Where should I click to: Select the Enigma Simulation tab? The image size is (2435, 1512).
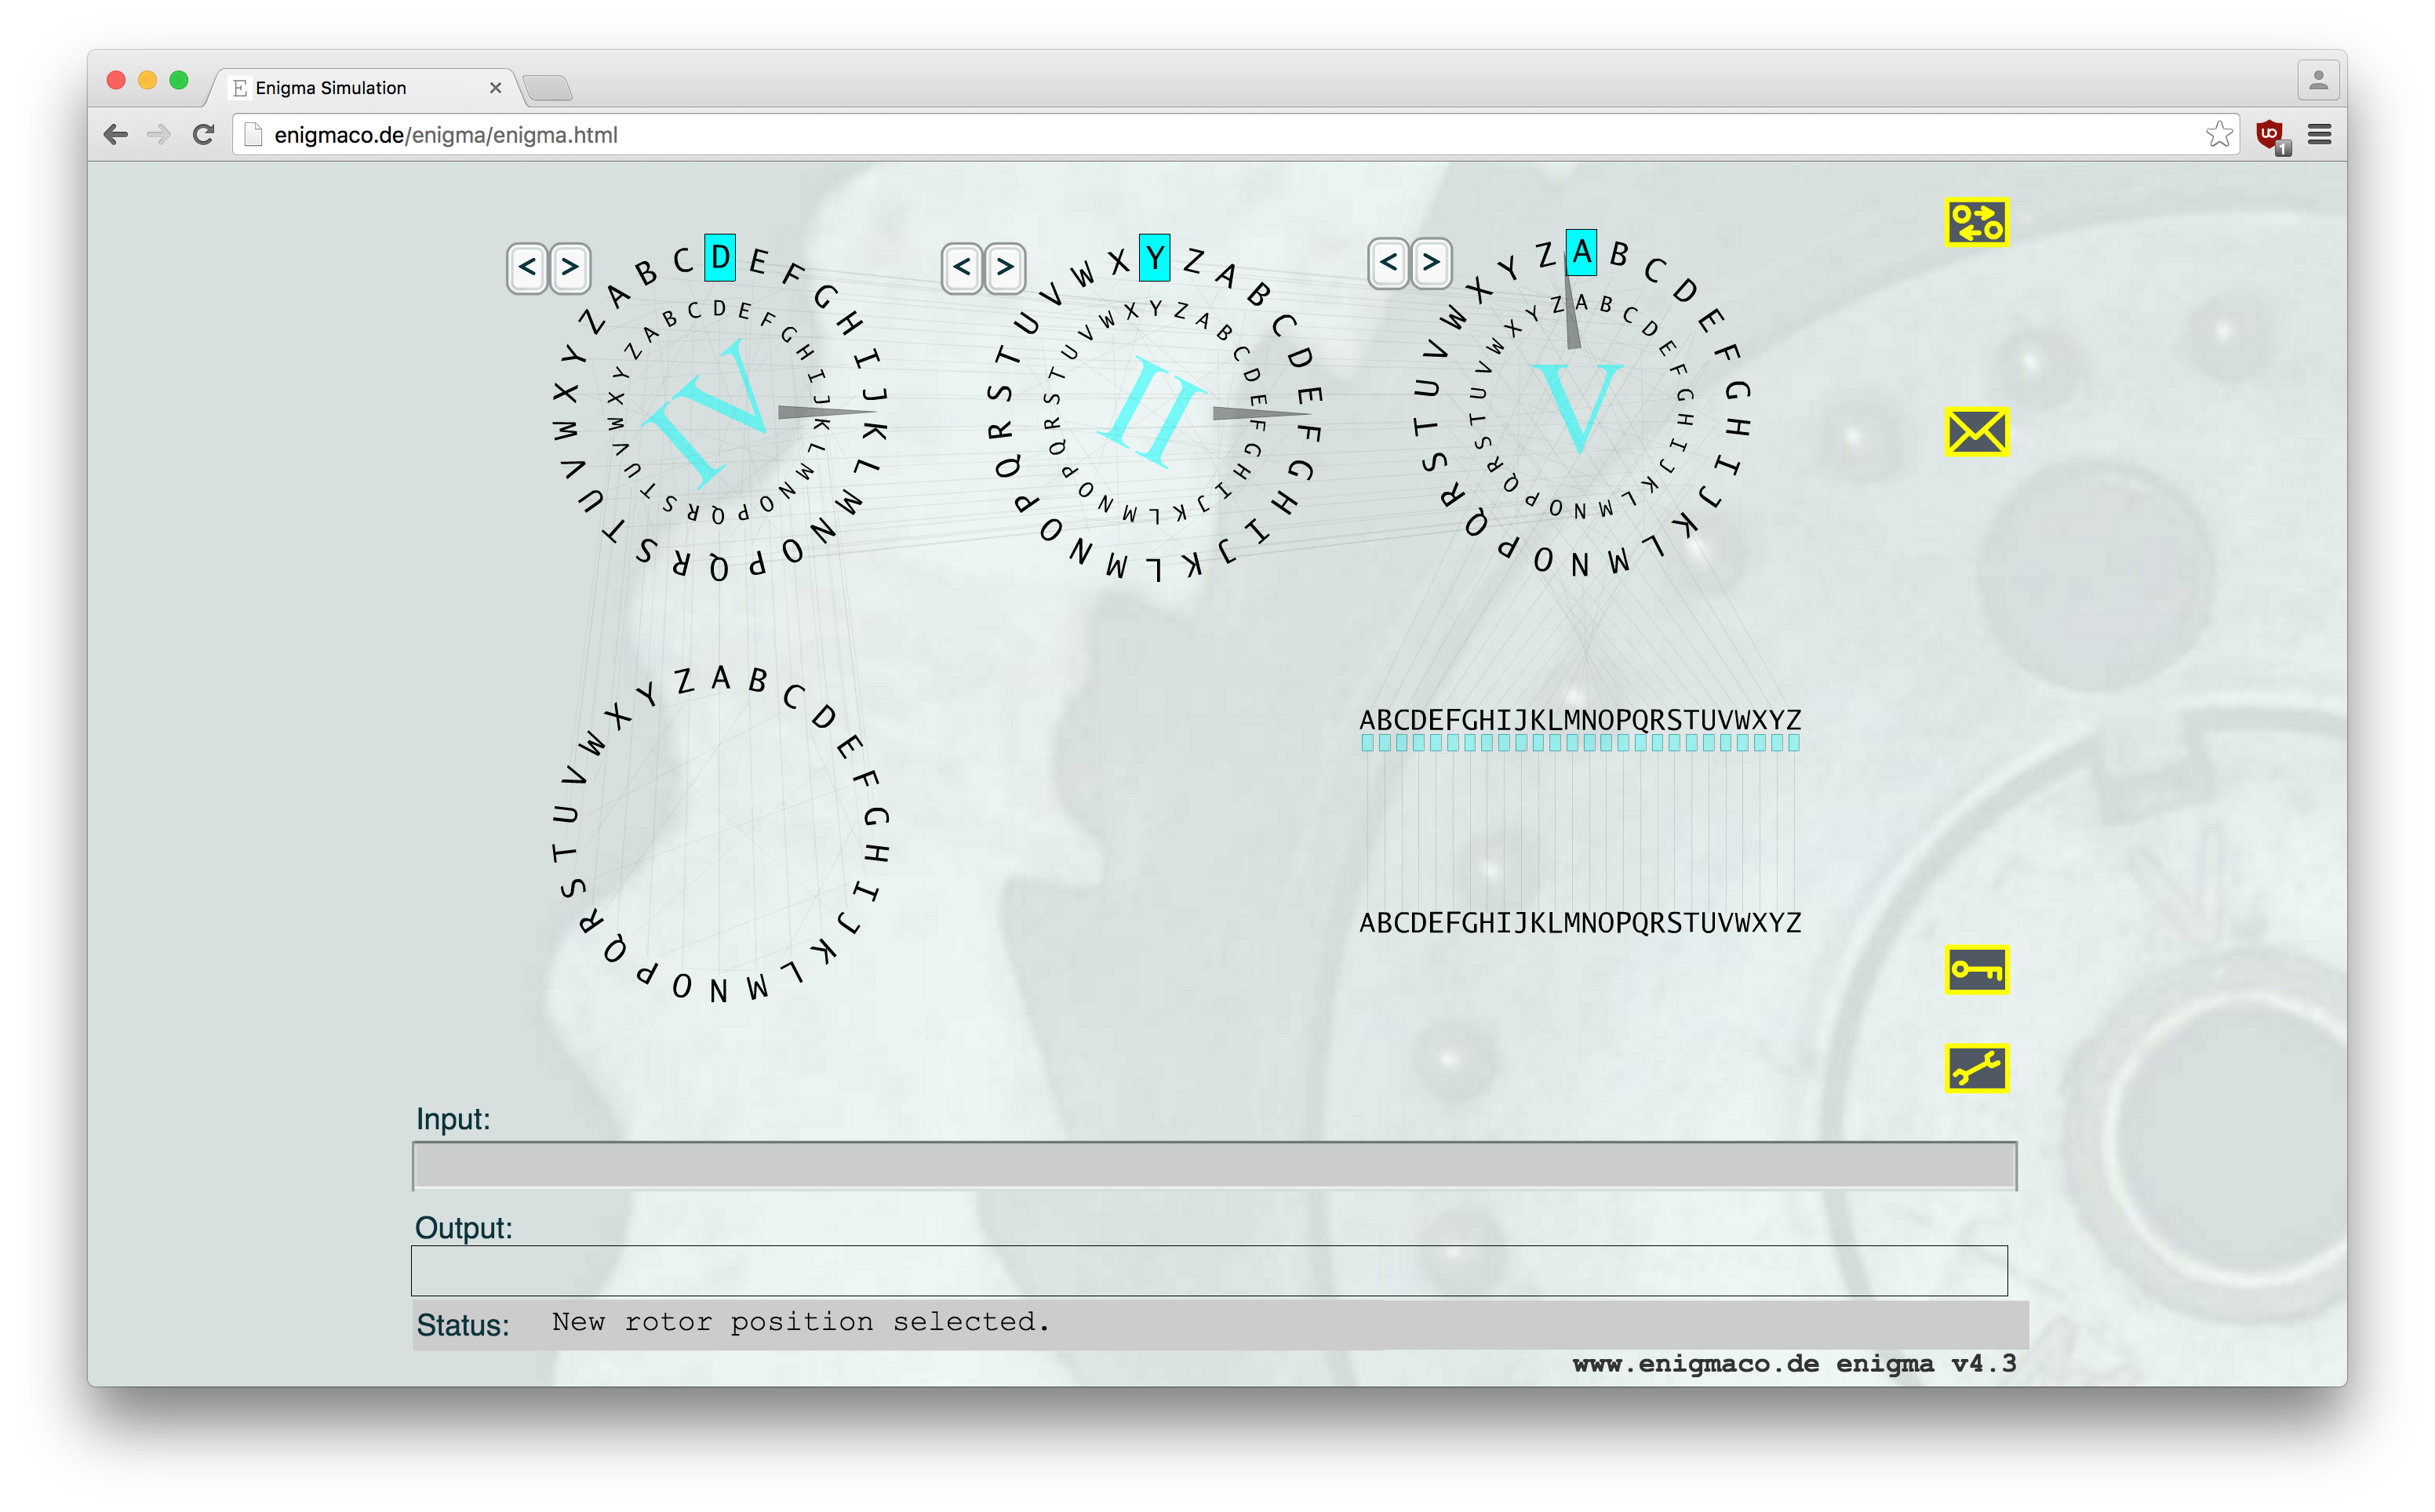coord(365,88)
